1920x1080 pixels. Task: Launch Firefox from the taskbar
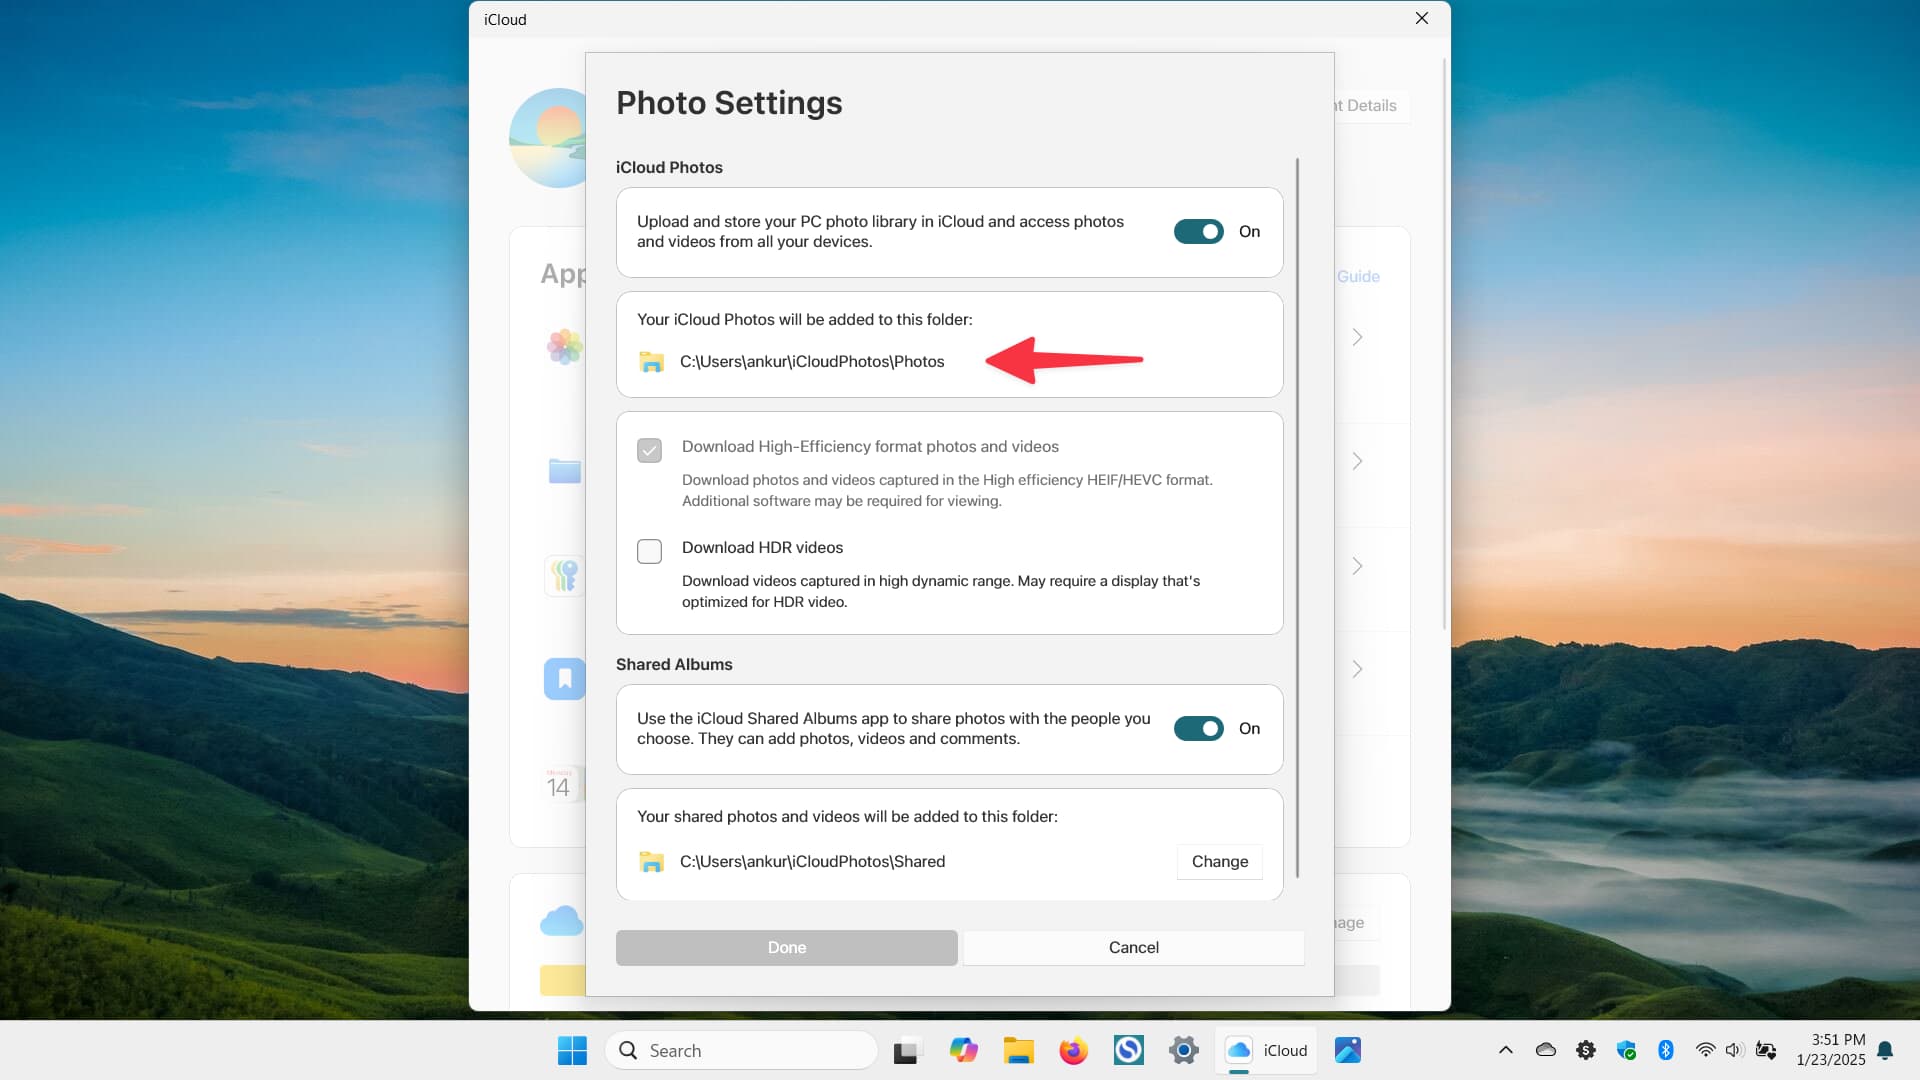point(1073,1051)
